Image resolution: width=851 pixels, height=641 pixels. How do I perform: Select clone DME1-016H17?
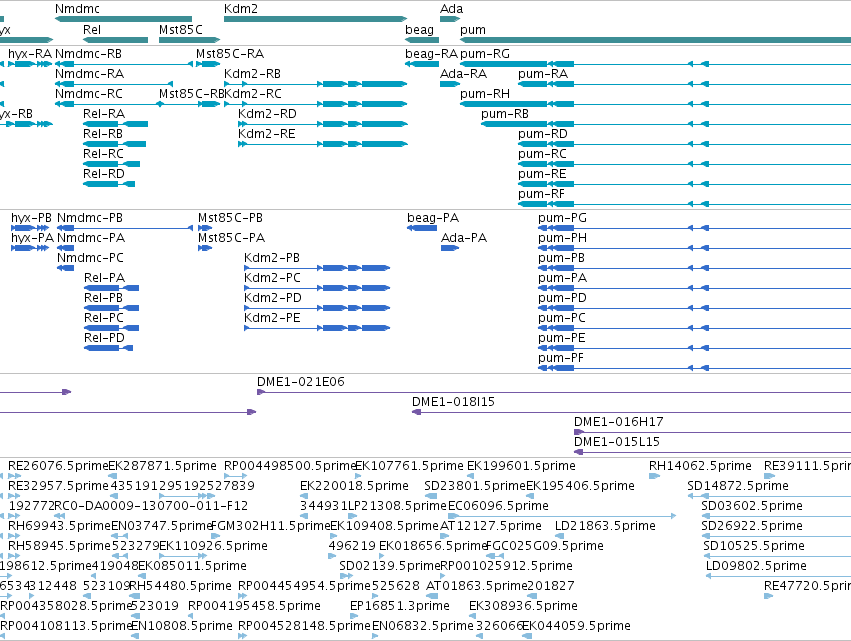[713, 433]
